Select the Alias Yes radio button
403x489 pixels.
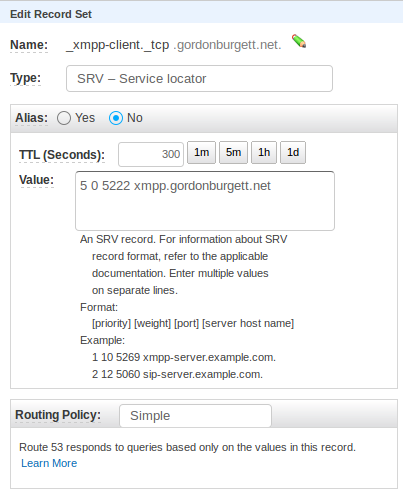[64, 118]
